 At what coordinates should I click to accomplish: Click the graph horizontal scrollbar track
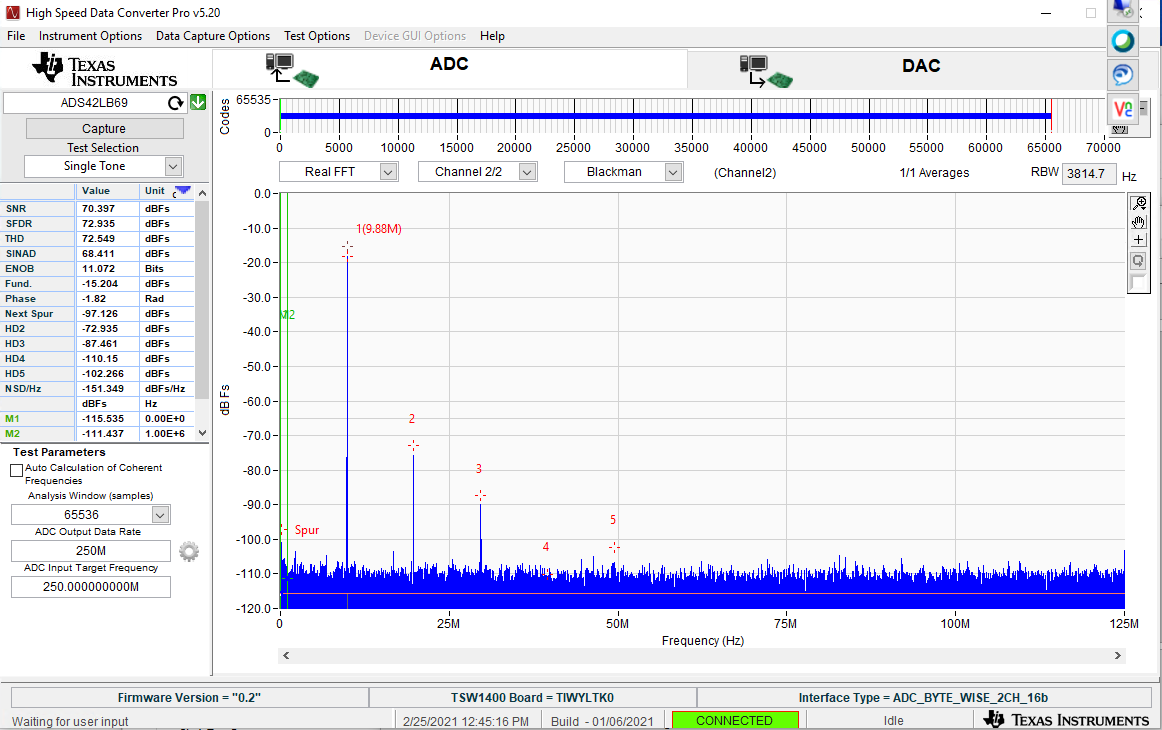[702, 655]
